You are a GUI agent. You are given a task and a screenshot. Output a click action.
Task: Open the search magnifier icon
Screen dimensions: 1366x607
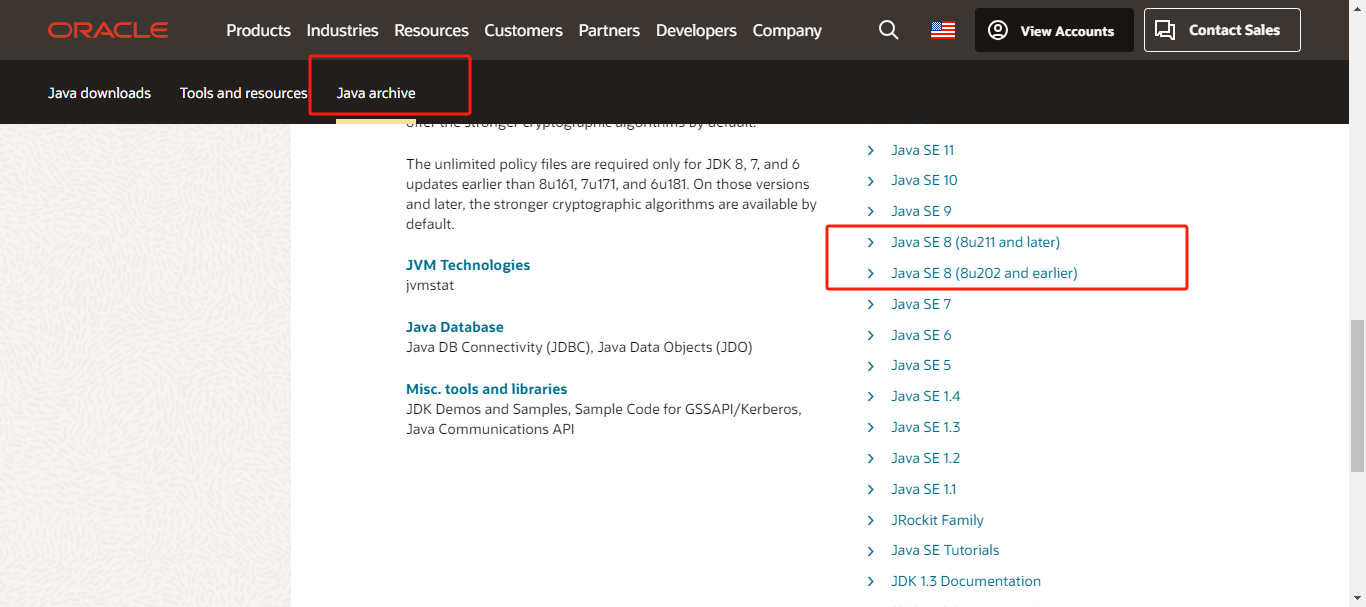pyautogui.click(x=888, y=30)
